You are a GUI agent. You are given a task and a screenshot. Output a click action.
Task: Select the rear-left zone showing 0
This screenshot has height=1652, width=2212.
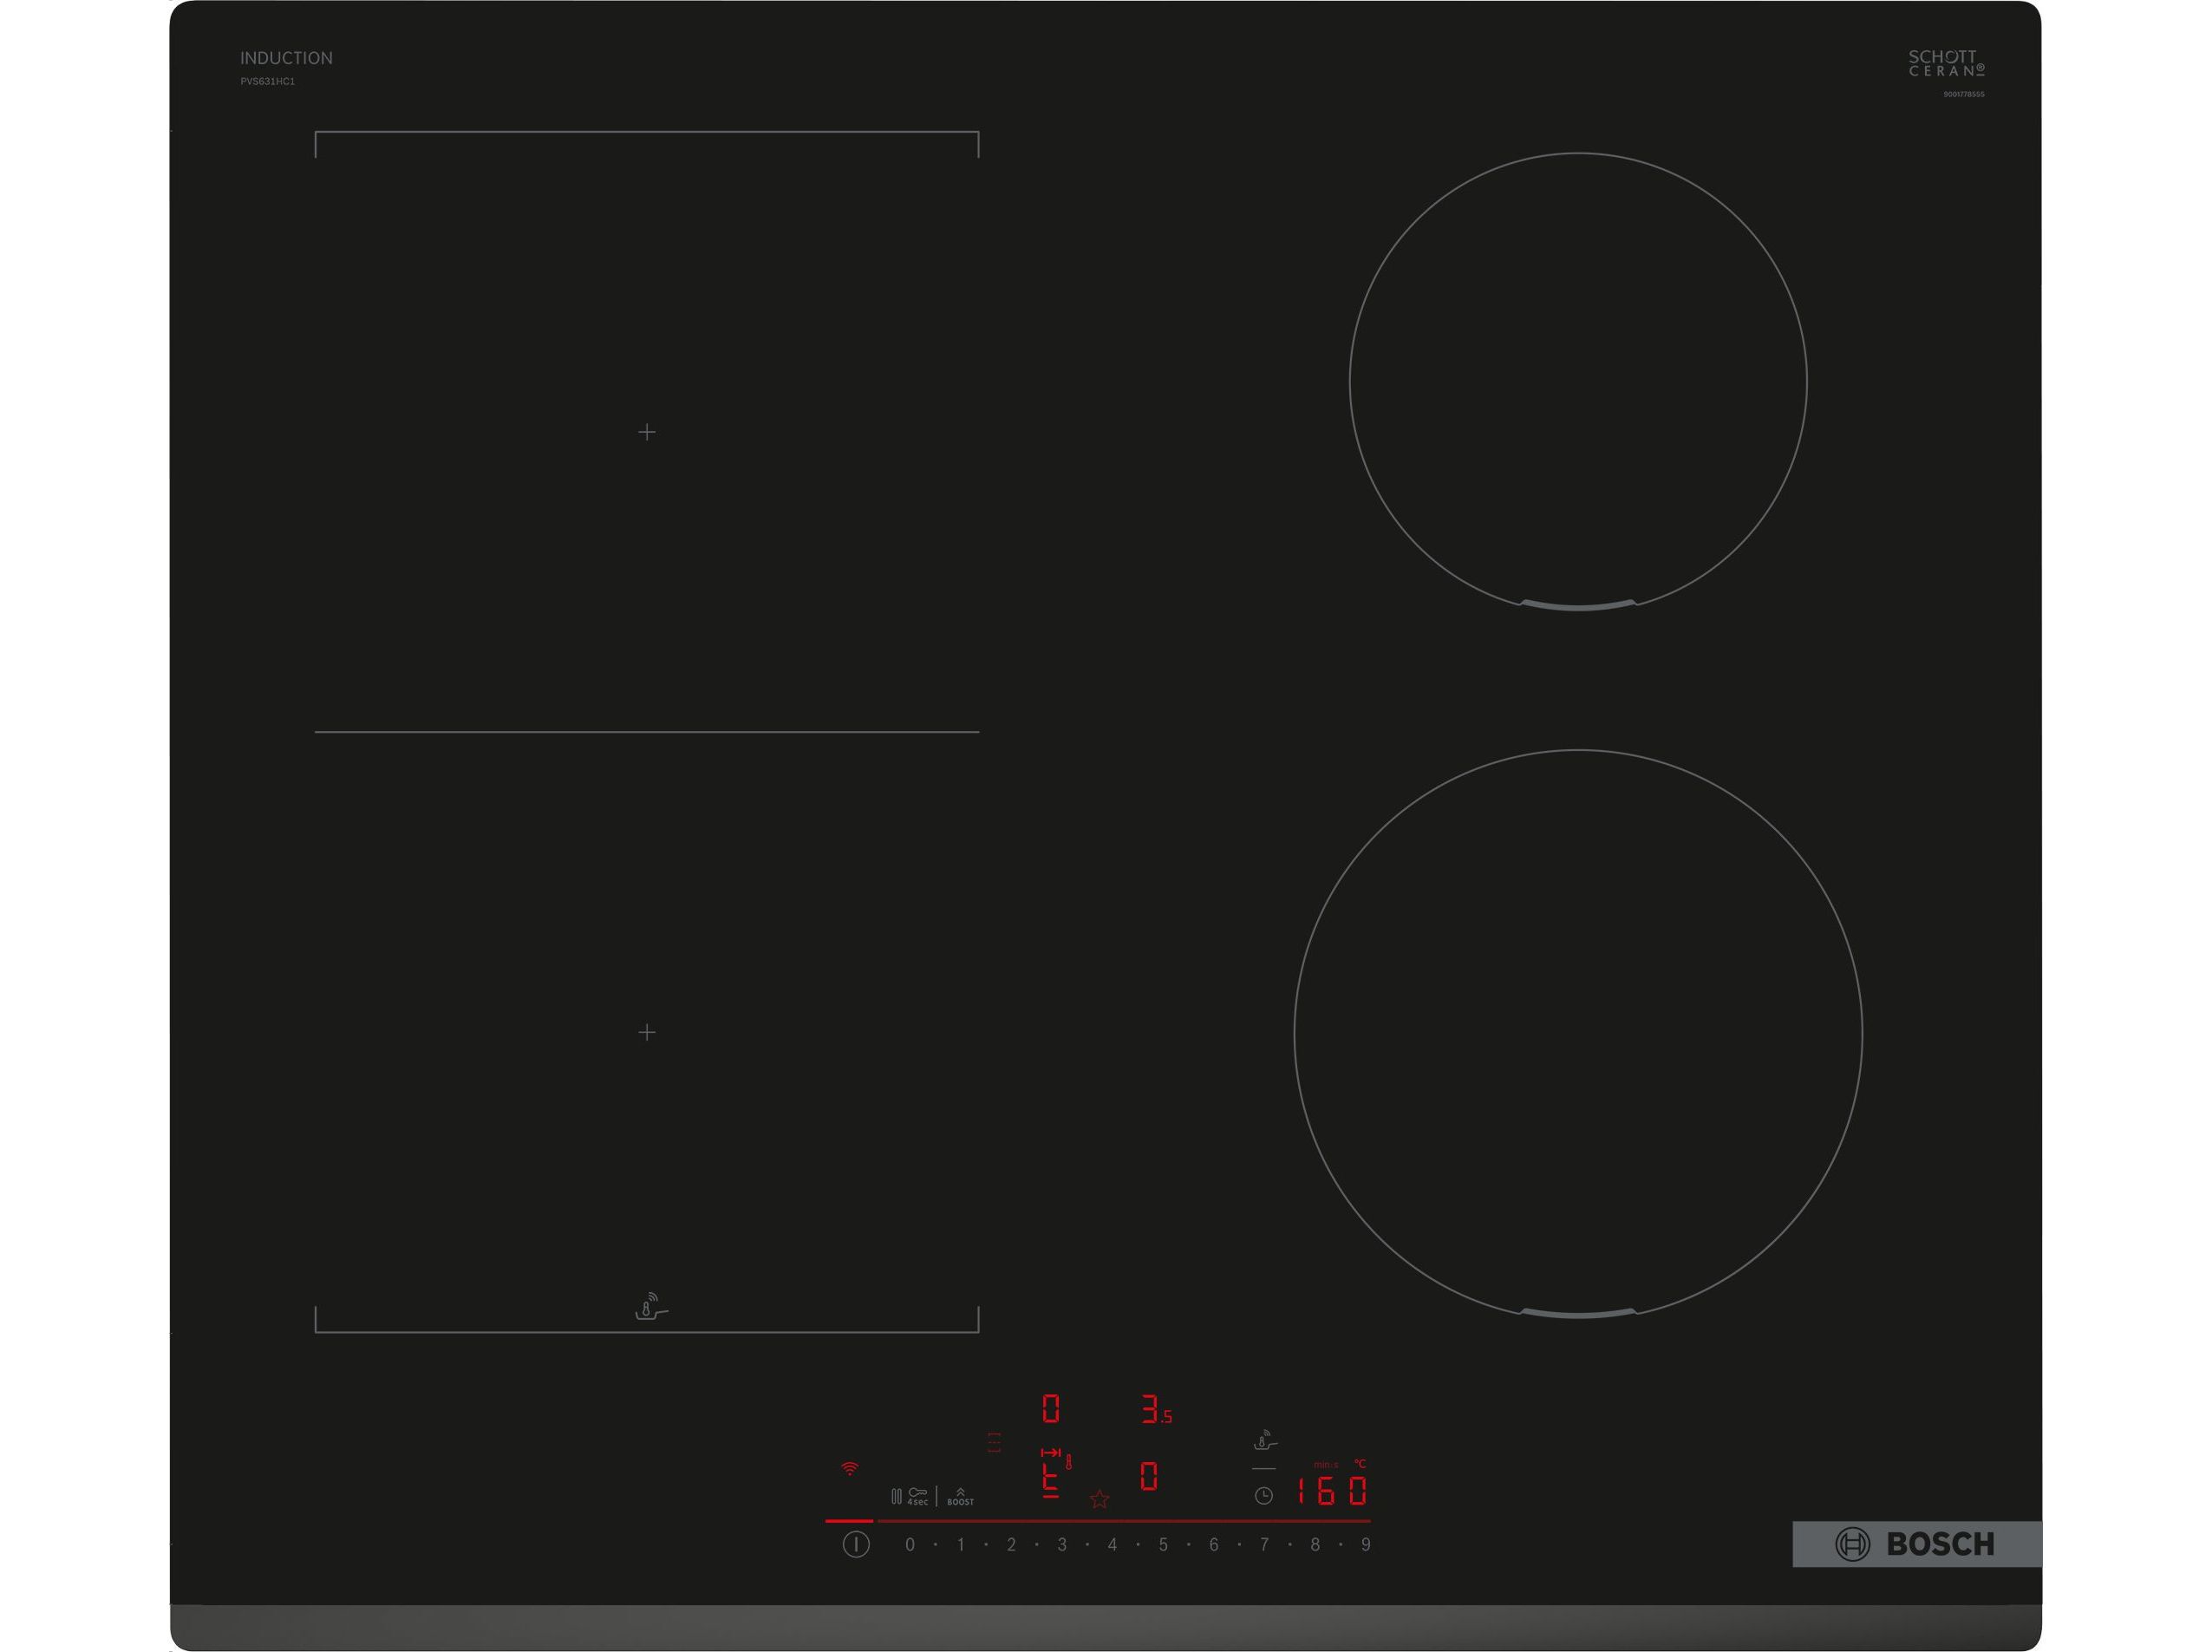coord(1050,1409)
